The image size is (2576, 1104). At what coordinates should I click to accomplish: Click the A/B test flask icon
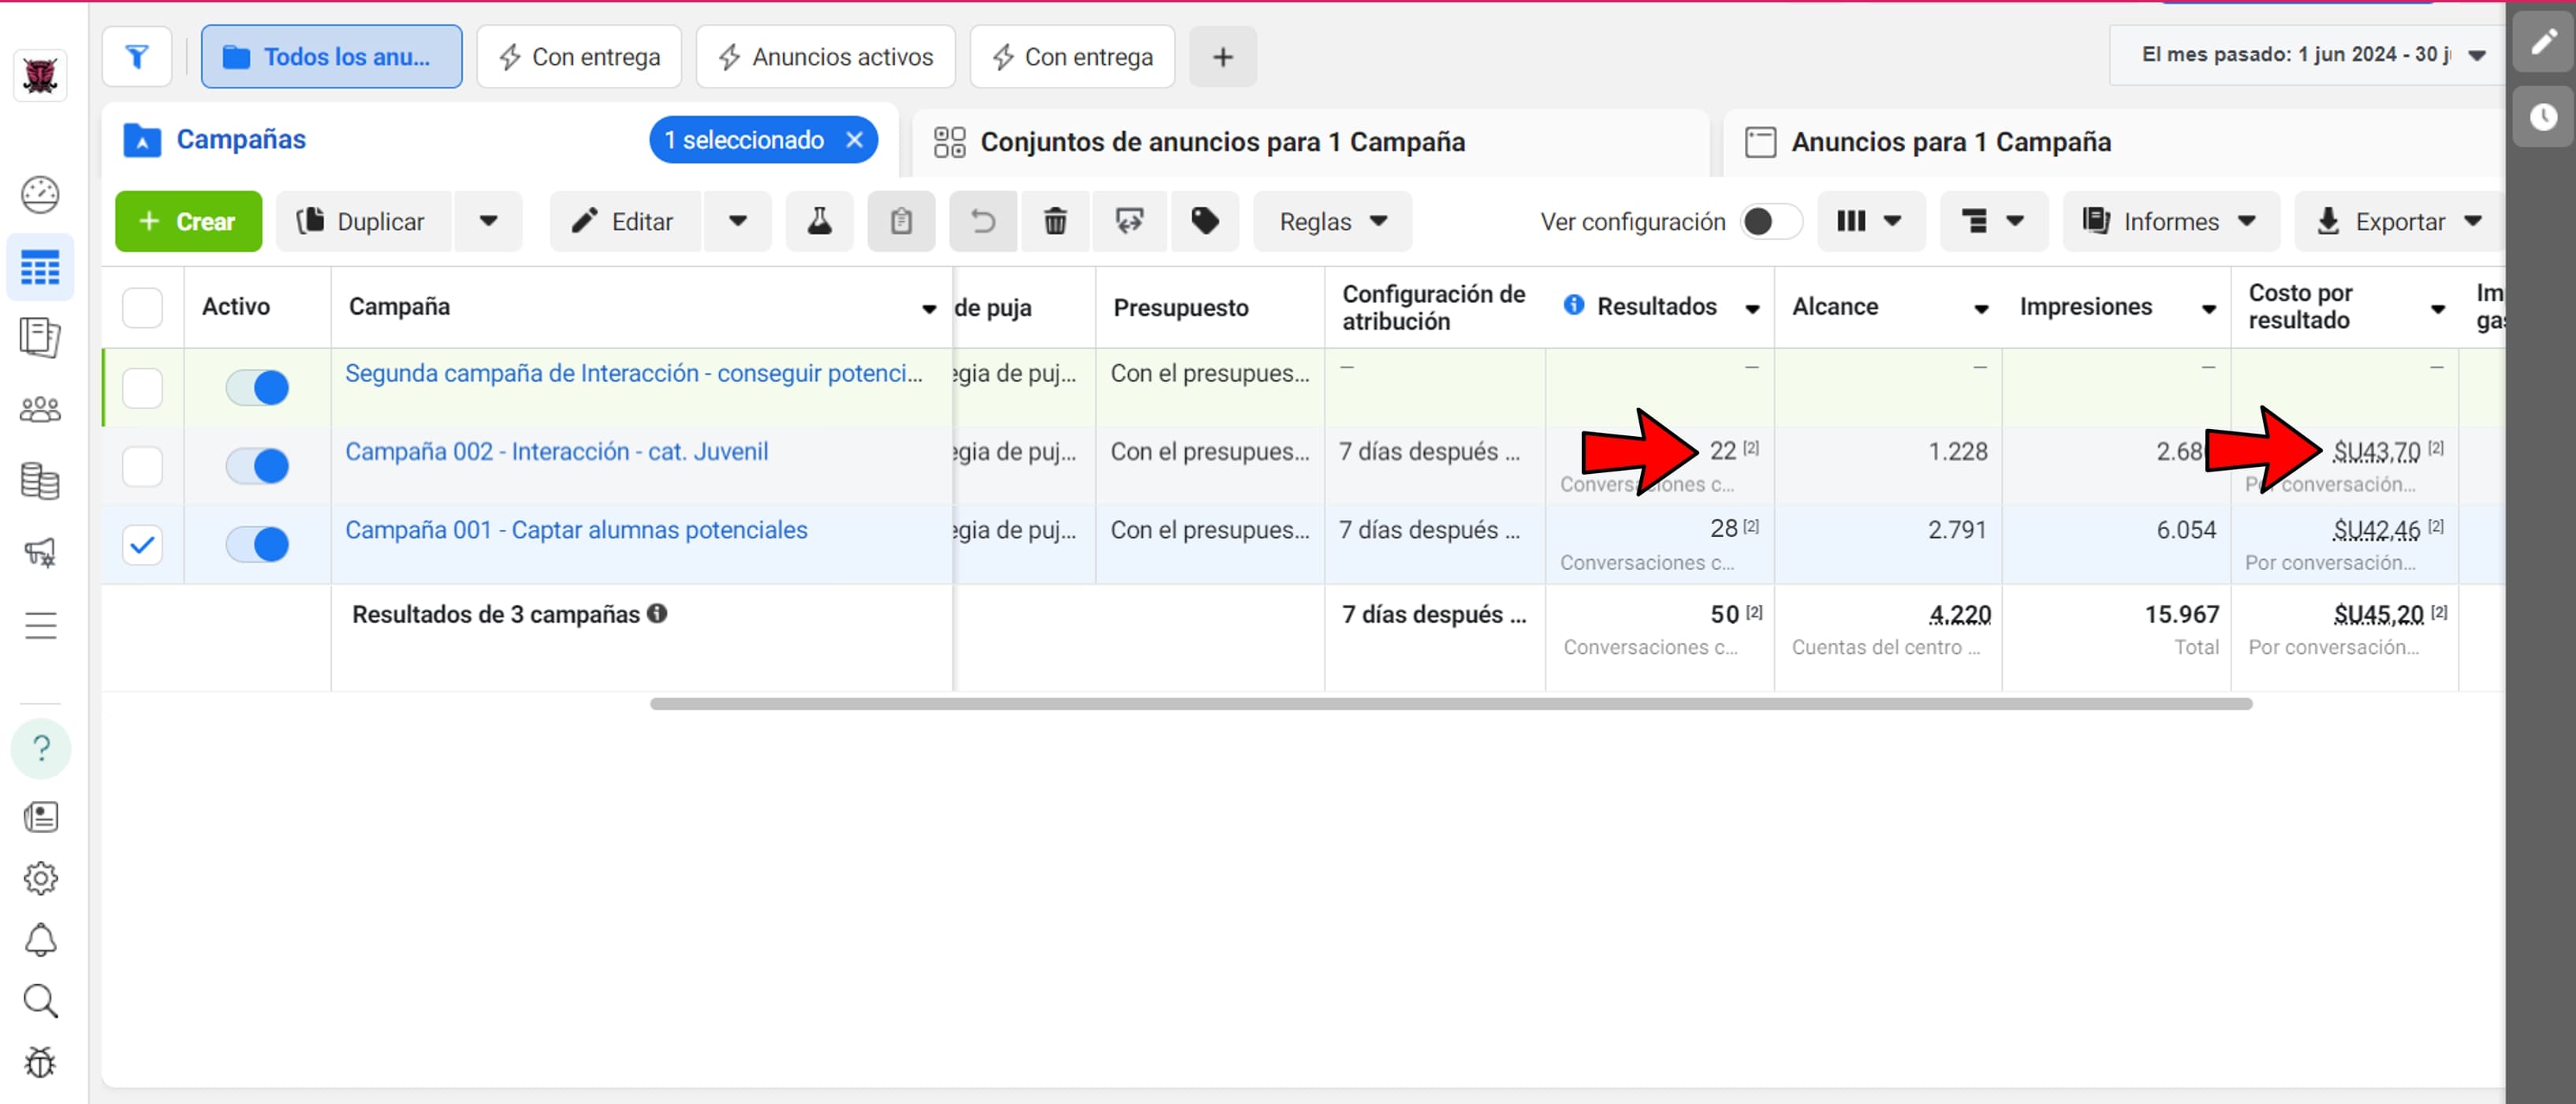[x=819, y=221]
